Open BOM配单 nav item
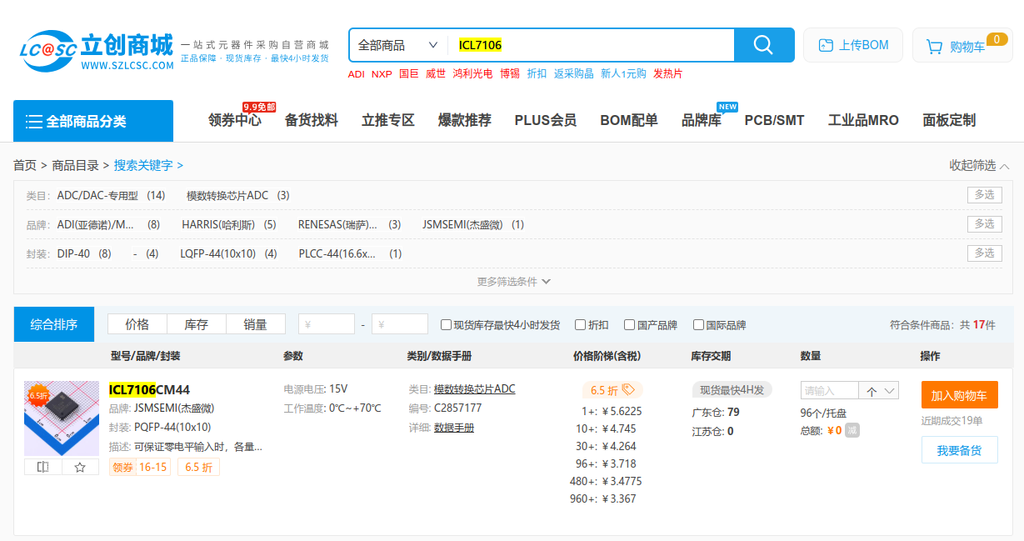The width and height of the screenshot is (1024, 541). [x=629, y=120]
